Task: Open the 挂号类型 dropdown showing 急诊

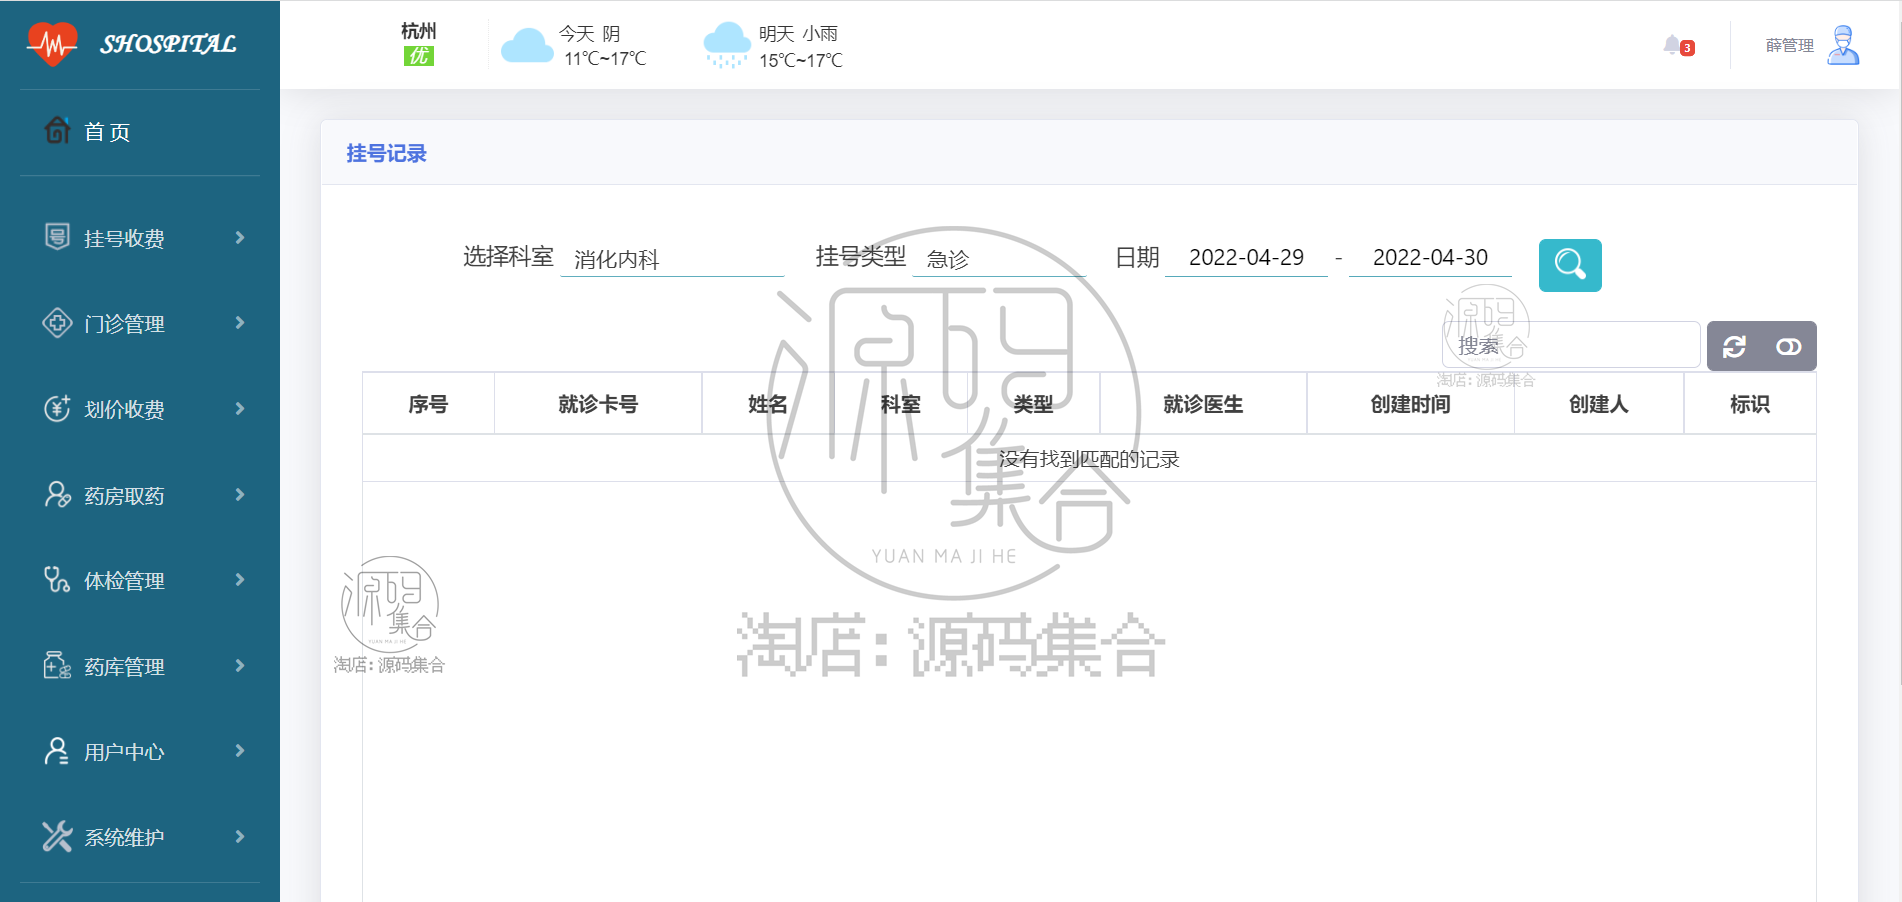Action: (x=999, y=259)
